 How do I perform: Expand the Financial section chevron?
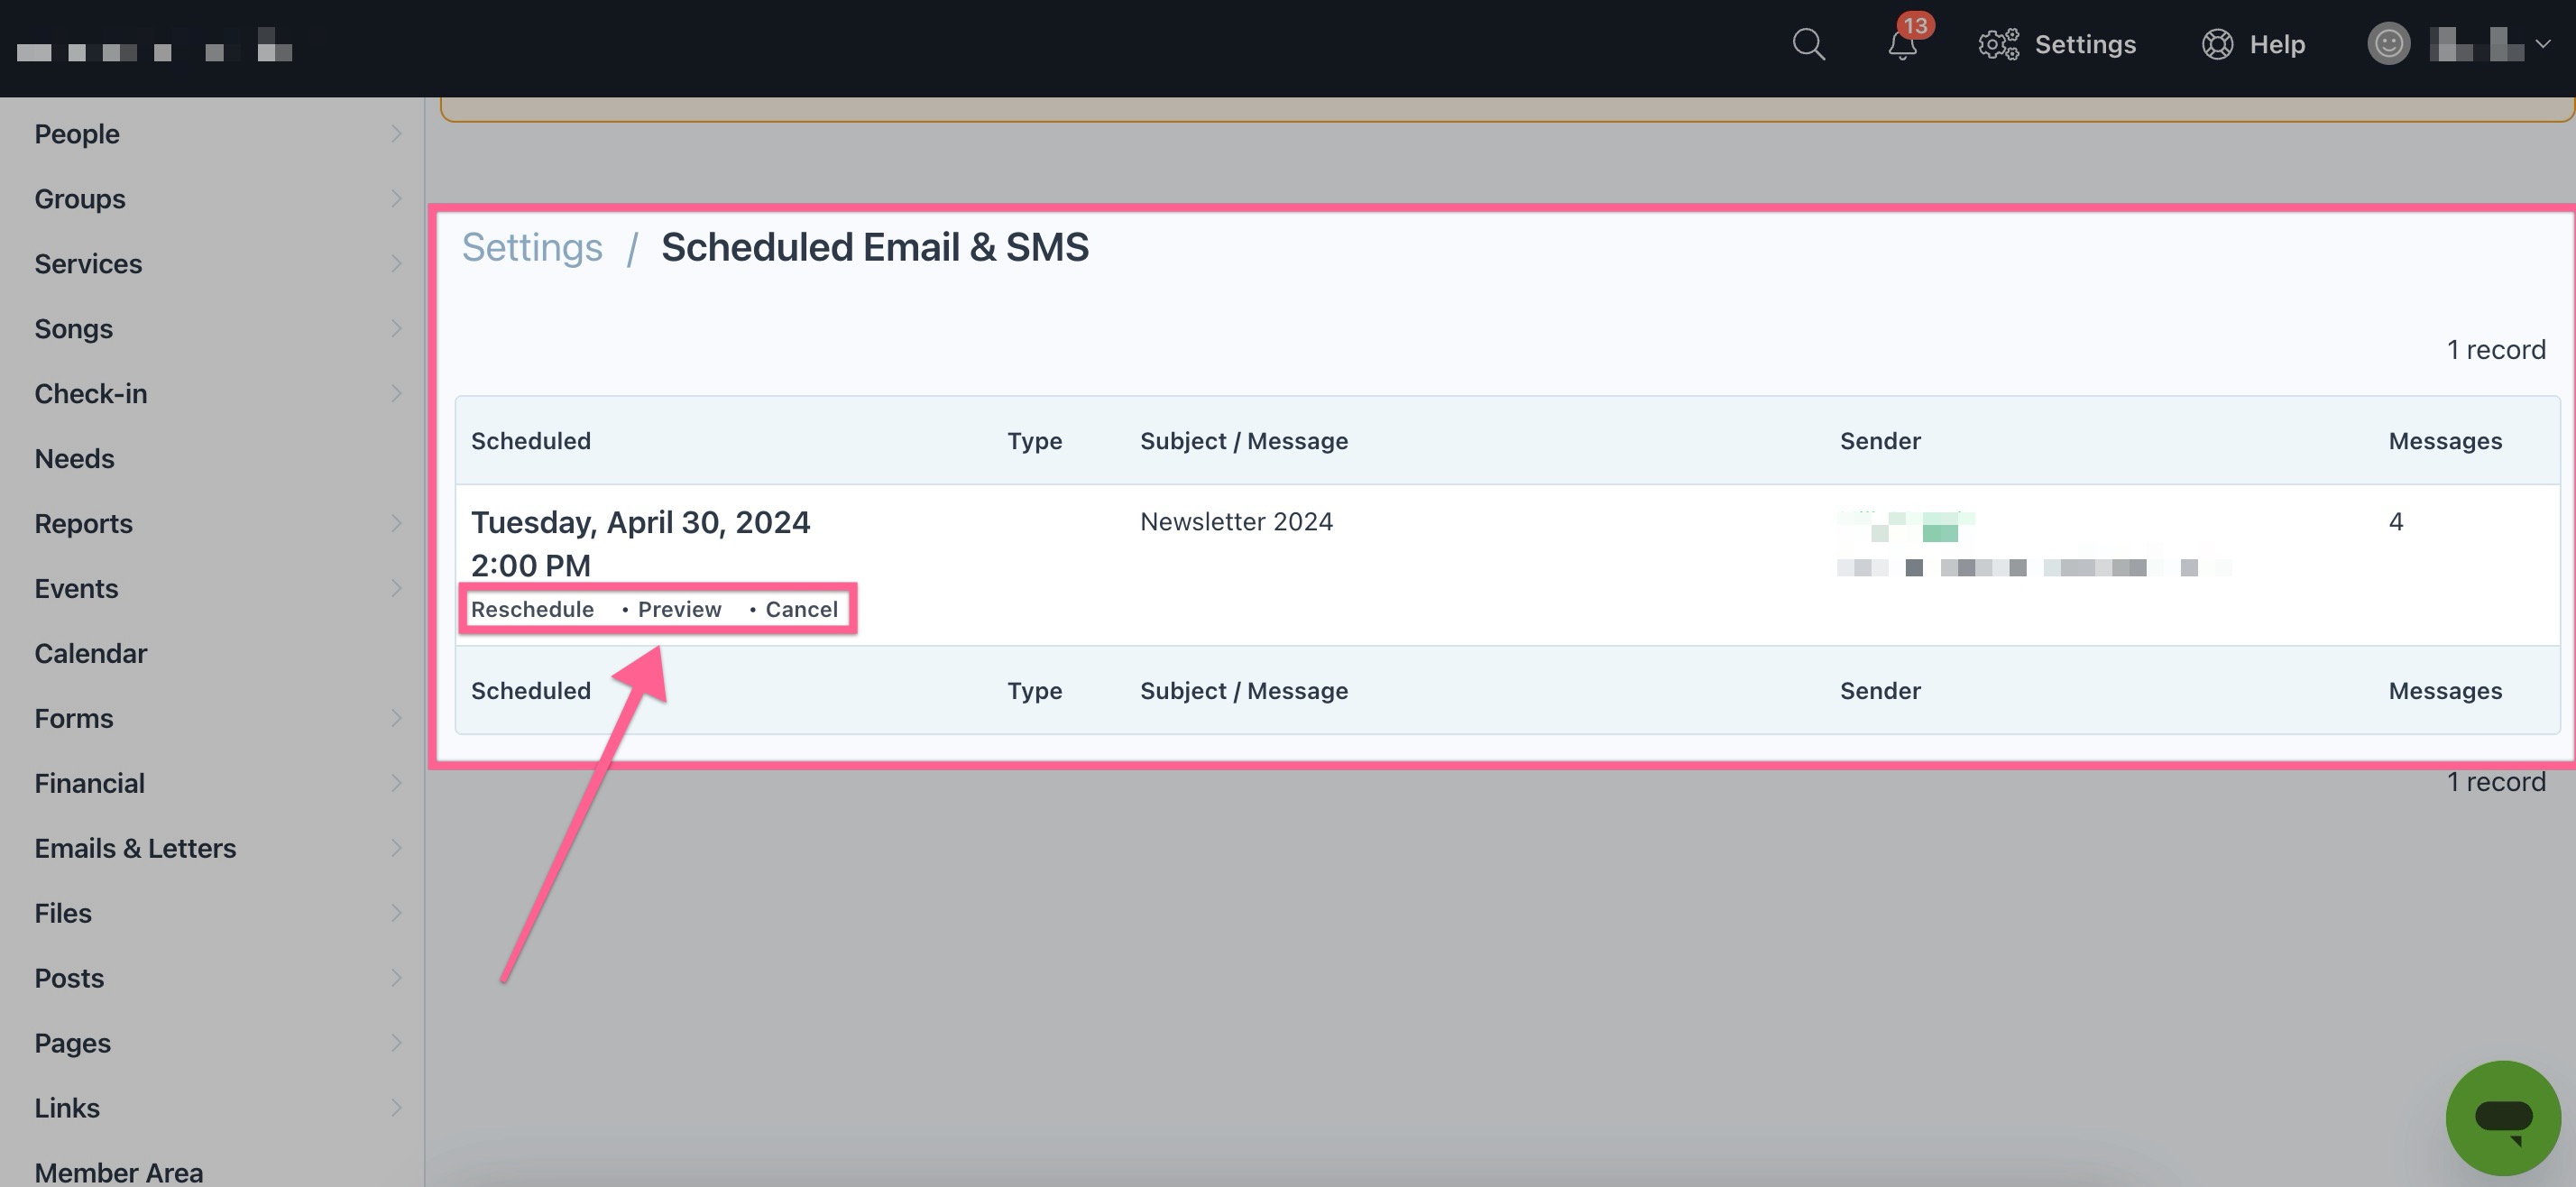click(x=396, y=783)
